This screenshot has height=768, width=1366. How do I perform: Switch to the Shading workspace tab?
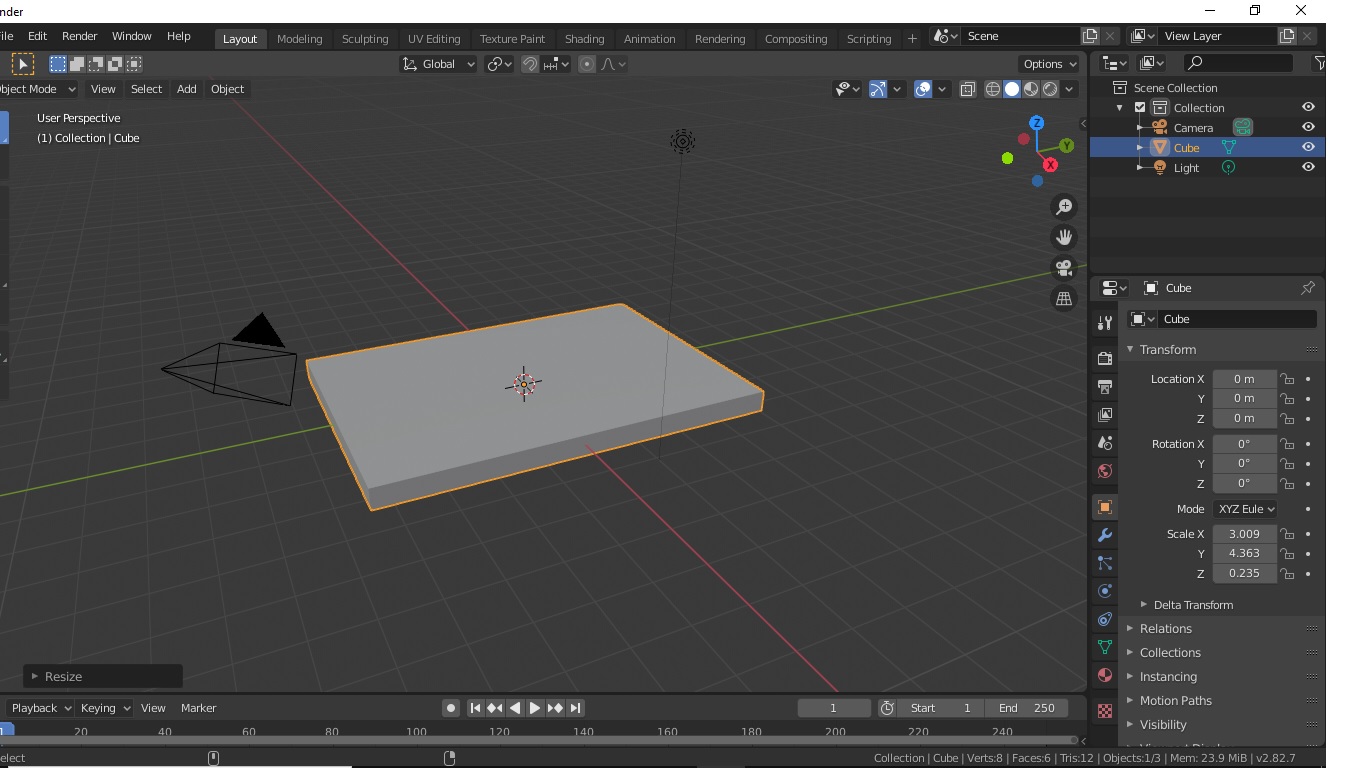click(584, 39)
